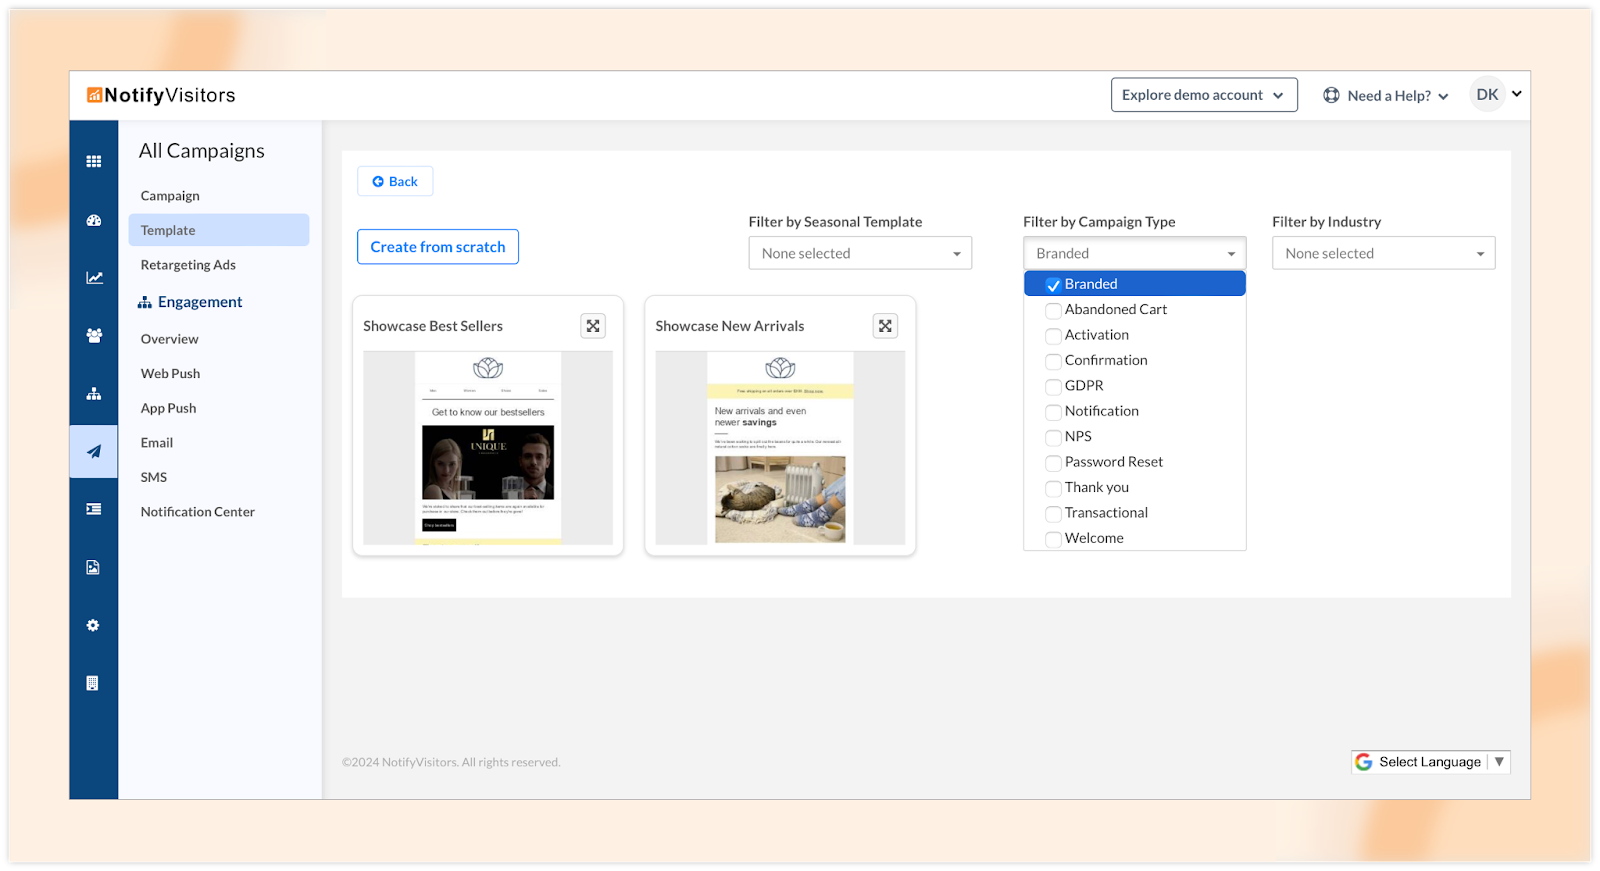Open the apps grid icon in sidebar
This screenshot has width=1600, height=871.
pos(94,161)
